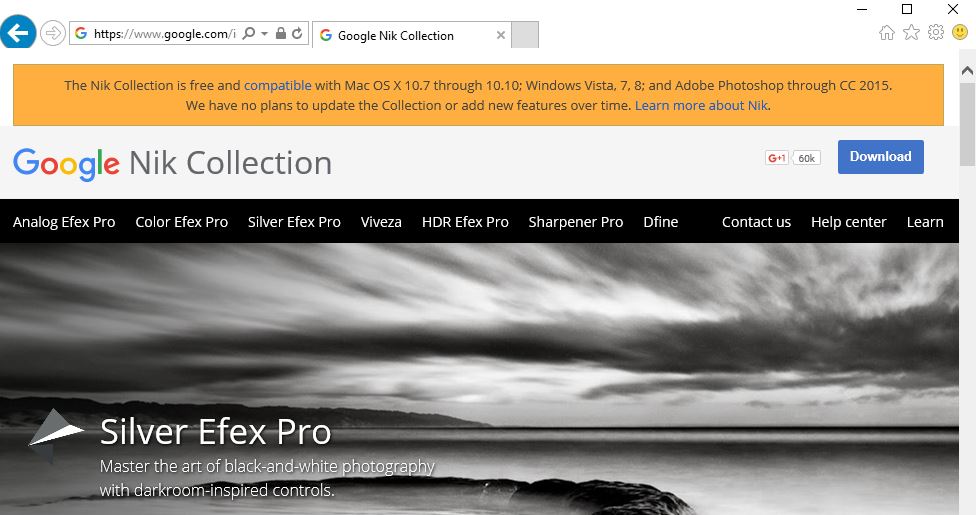Click the 'Google Nik Collection' page title
The image size is (976, 515).
pos(172,164)
